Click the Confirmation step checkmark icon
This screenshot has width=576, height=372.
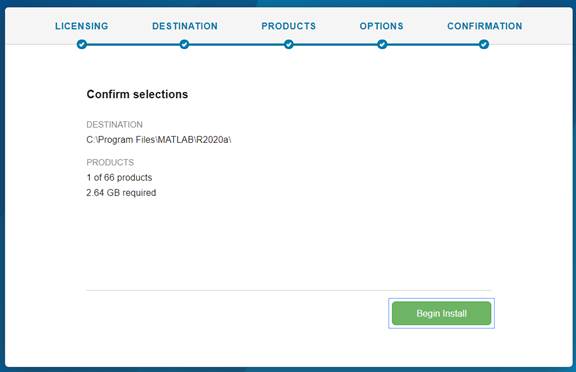pos(484,44)
